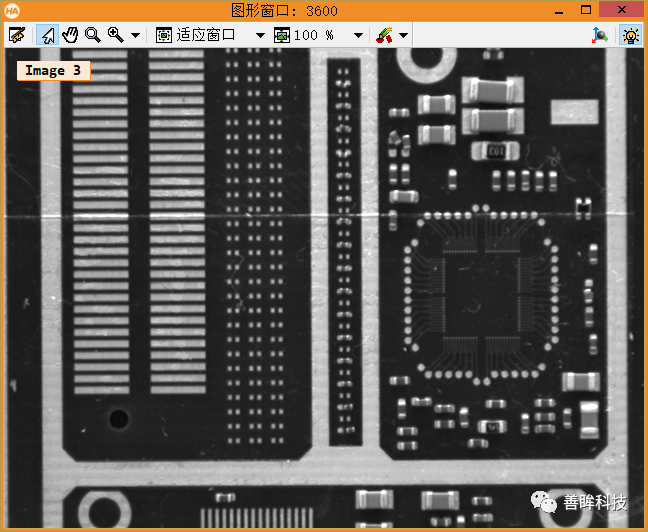Click the colored draw parameters icon
Screen dimensions: 648x532
pyautogui.click(x=384, y=35)
